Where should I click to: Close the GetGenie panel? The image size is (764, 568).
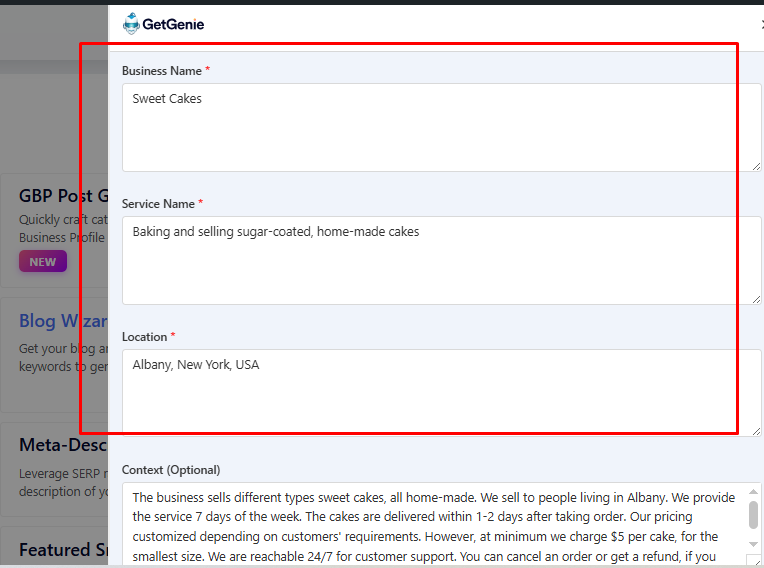point(762,25)
